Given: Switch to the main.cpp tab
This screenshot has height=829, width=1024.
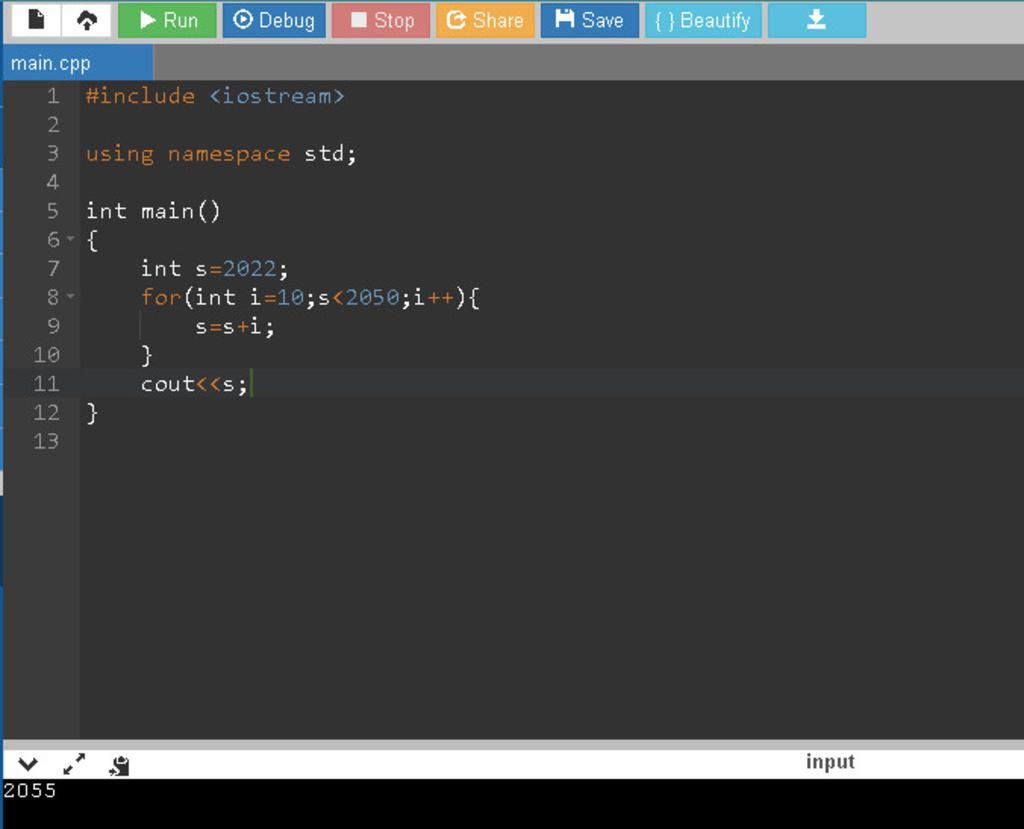Looking at the screenshot, I should coord(78,63).
